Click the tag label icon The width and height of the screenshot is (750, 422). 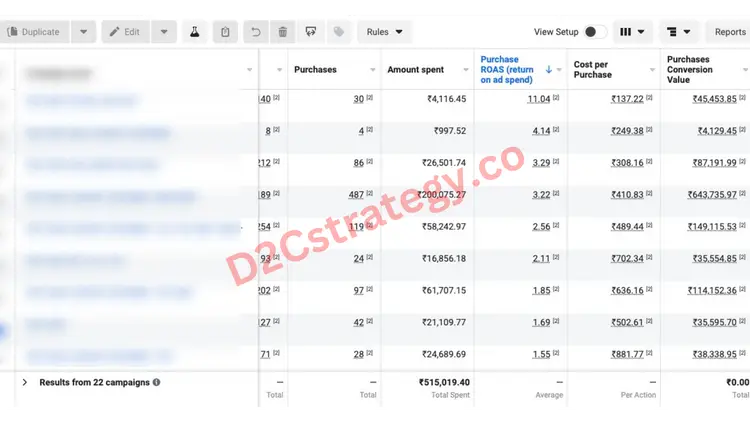(339, 32)
